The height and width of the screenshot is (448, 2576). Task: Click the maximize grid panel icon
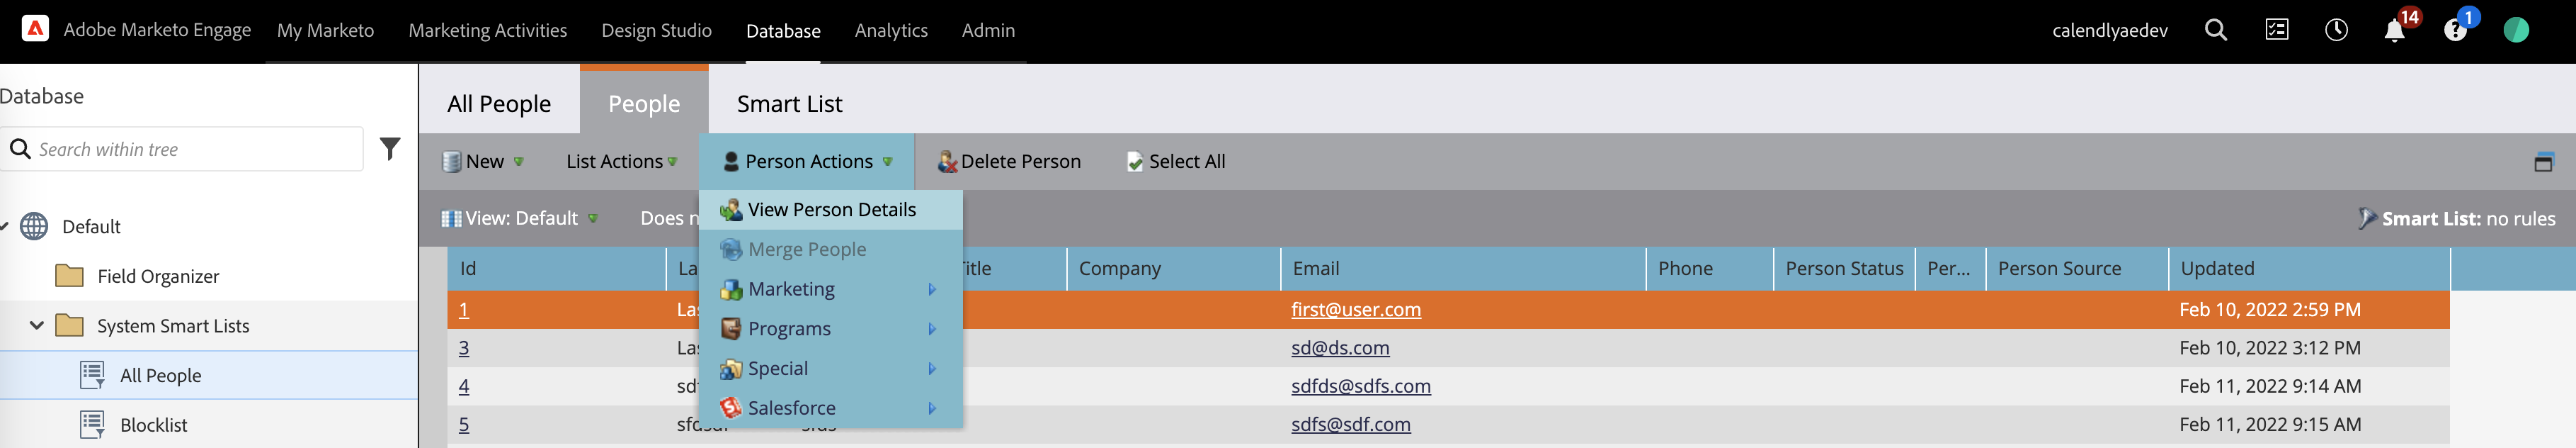pos(2543,162)
